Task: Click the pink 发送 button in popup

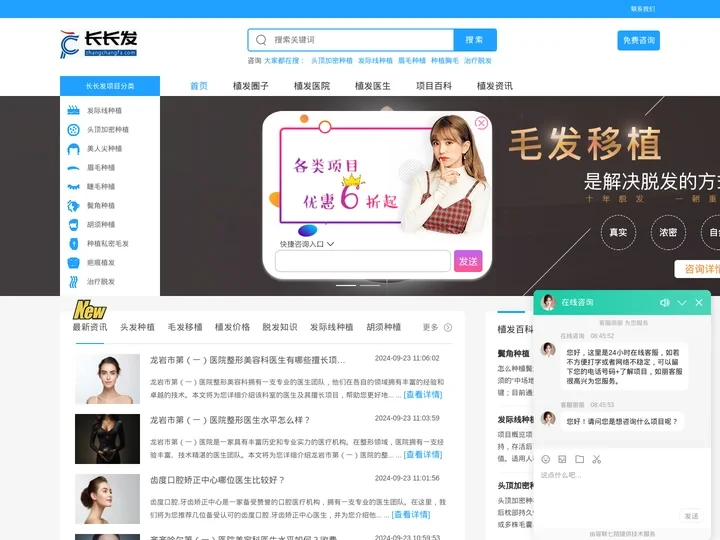Action: 468,261
